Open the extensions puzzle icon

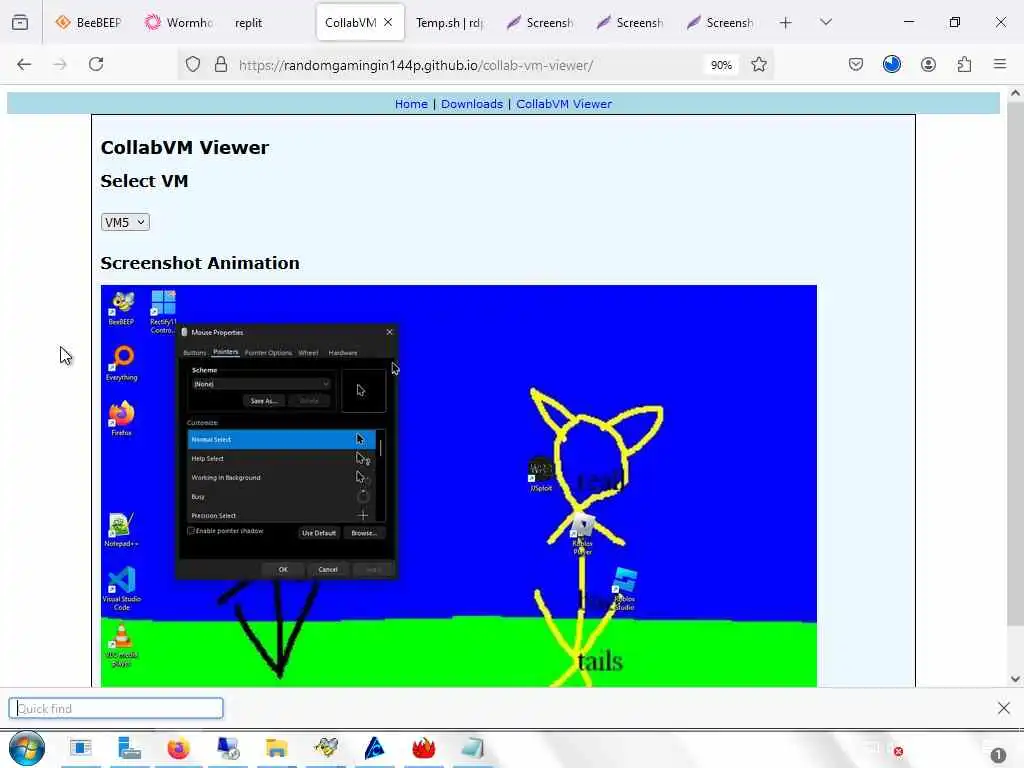tap(964, 64)
